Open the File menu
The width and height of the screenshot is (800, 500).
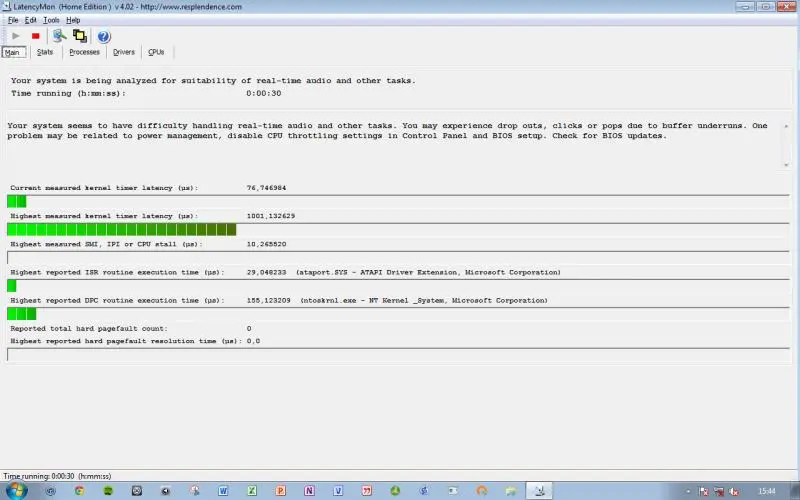pos(13,20)
